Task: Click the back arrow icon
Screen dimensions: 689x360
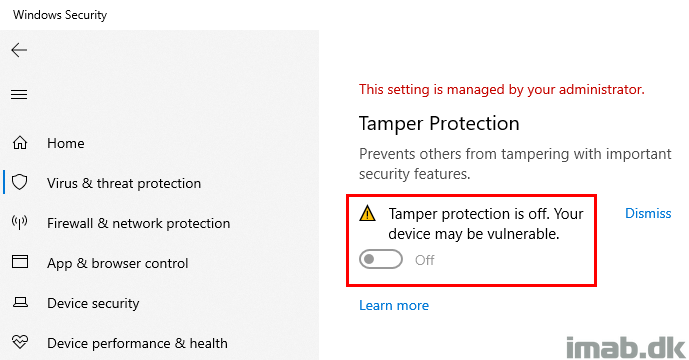Action: pyautogui.click(x=19, y=50)
